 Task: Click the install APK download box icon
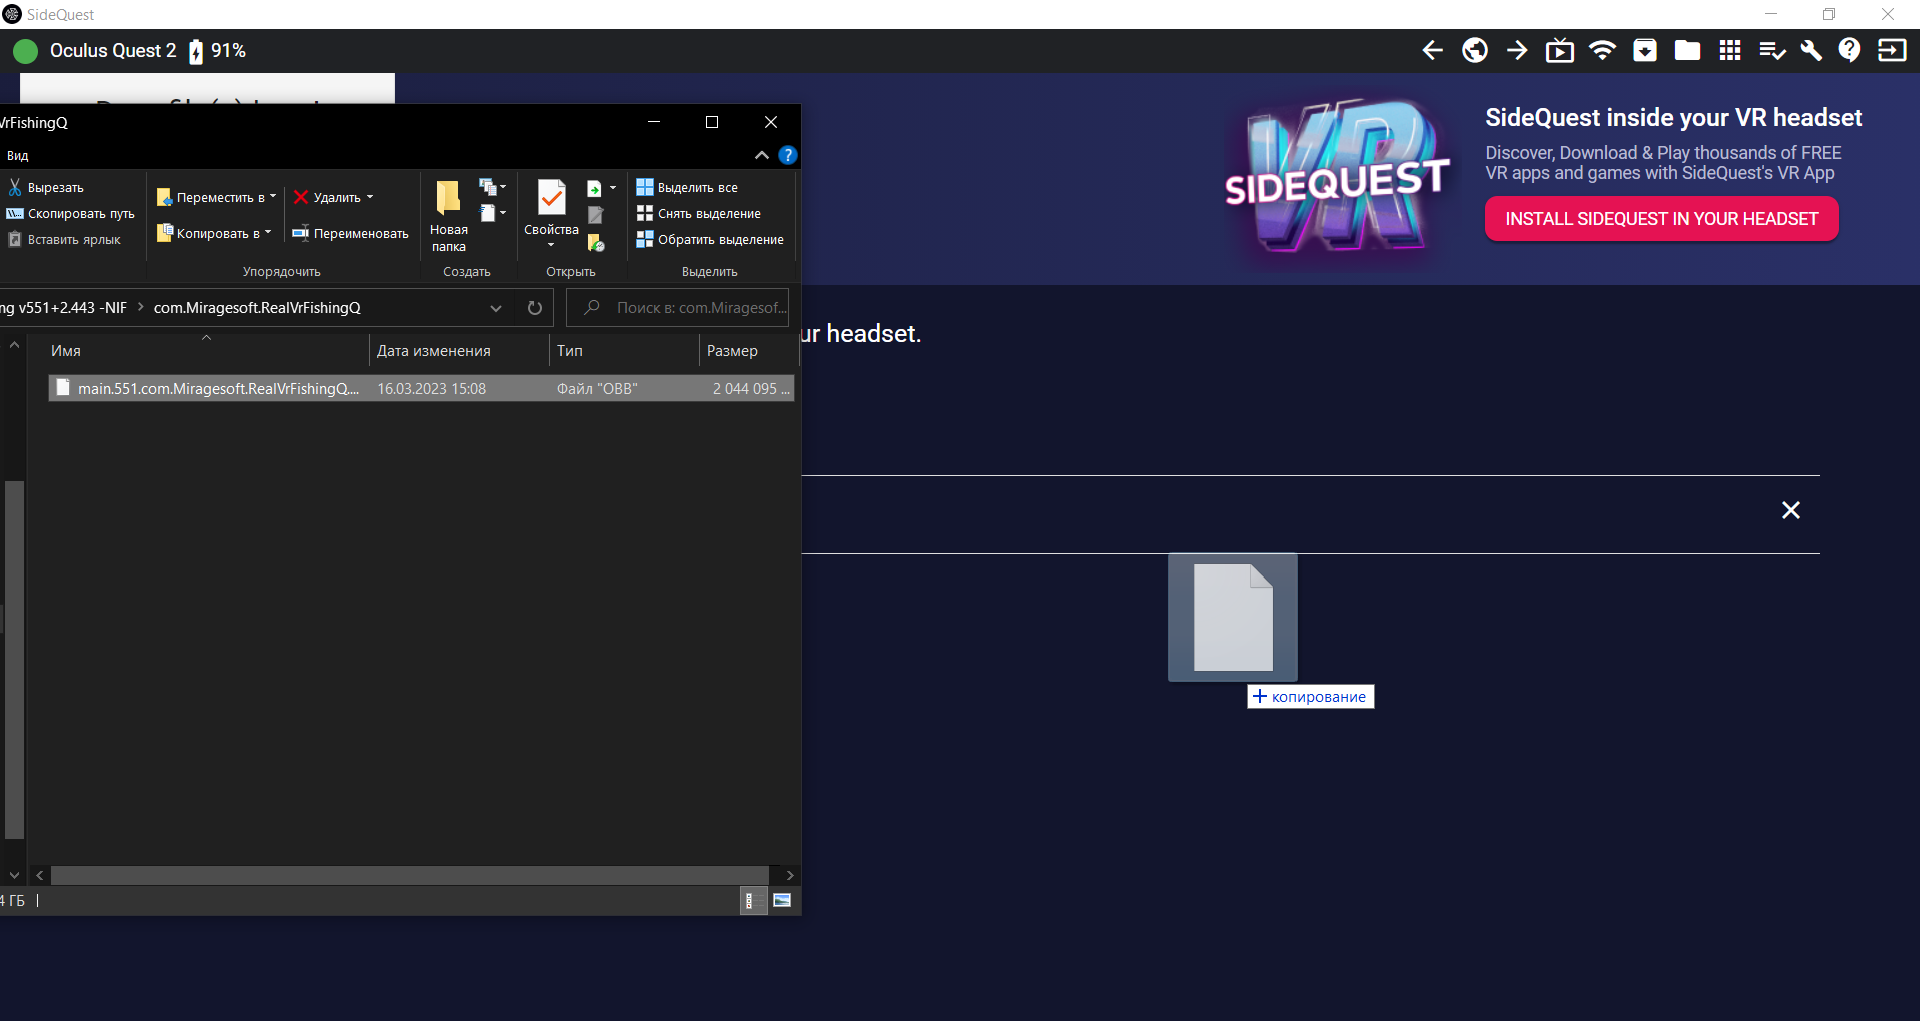coord(1645,51)
